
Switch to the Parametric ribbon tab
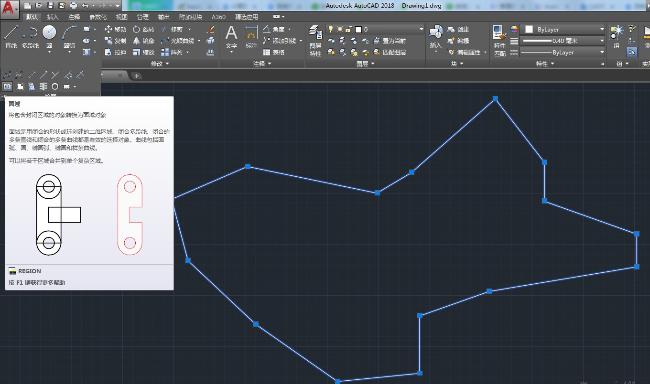[98, 17]
